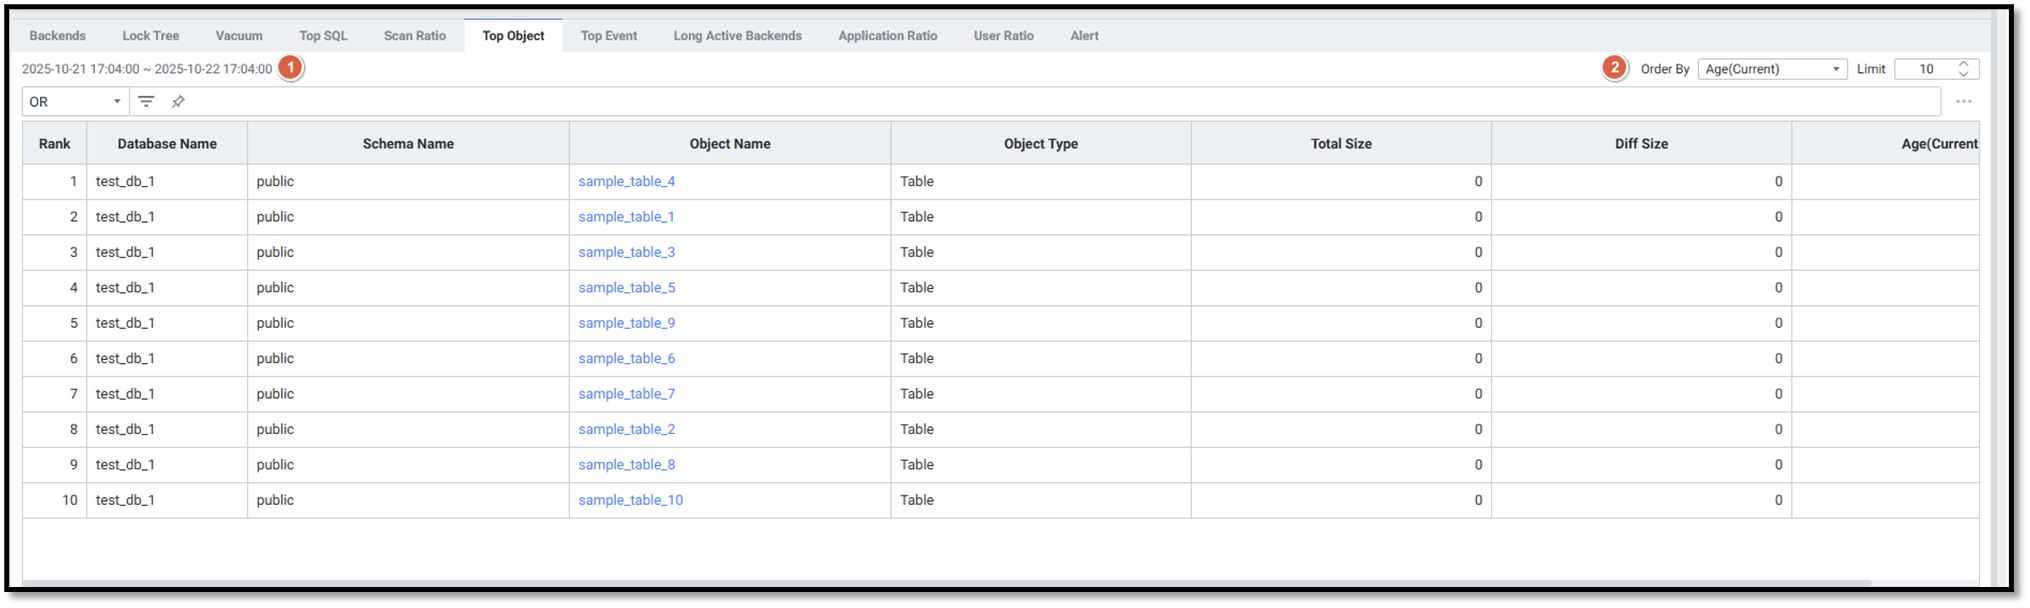Sort by the Total Size column header

[x=1340, y=144]
